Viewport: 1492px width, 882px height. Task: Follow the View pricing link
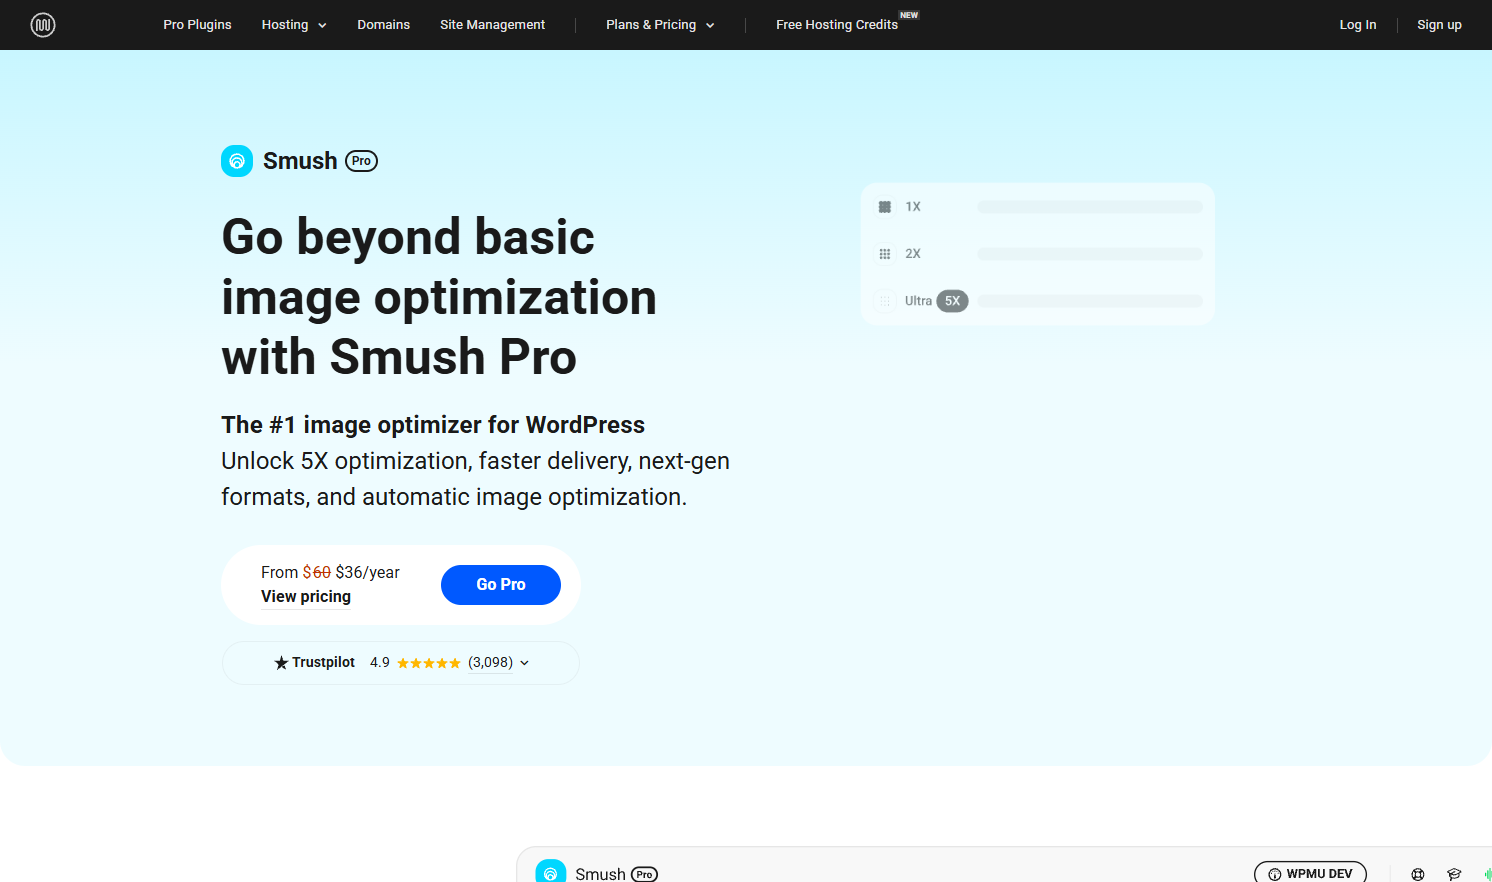click(x=306, y=597)
